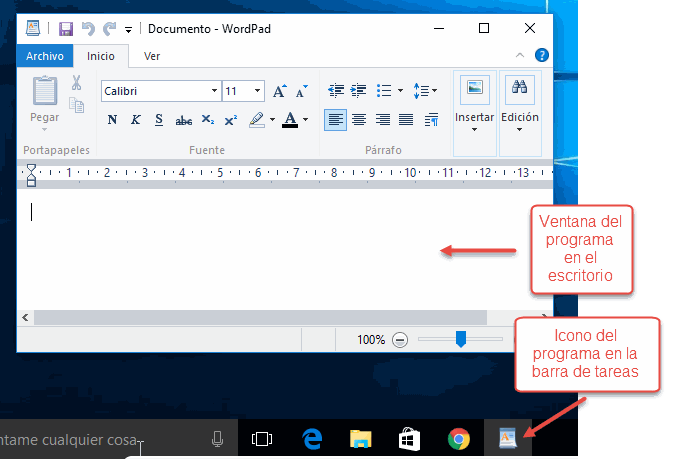
Task: Toggle bold N formatting
Action: point(112,120)
